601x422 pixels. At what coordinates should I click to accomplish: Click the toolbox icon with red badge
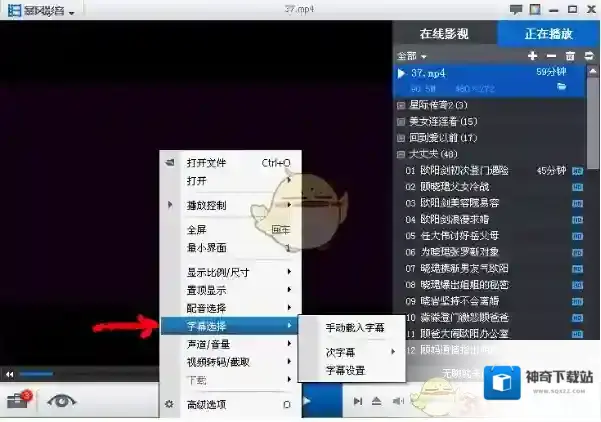click(x=18, y=401)
